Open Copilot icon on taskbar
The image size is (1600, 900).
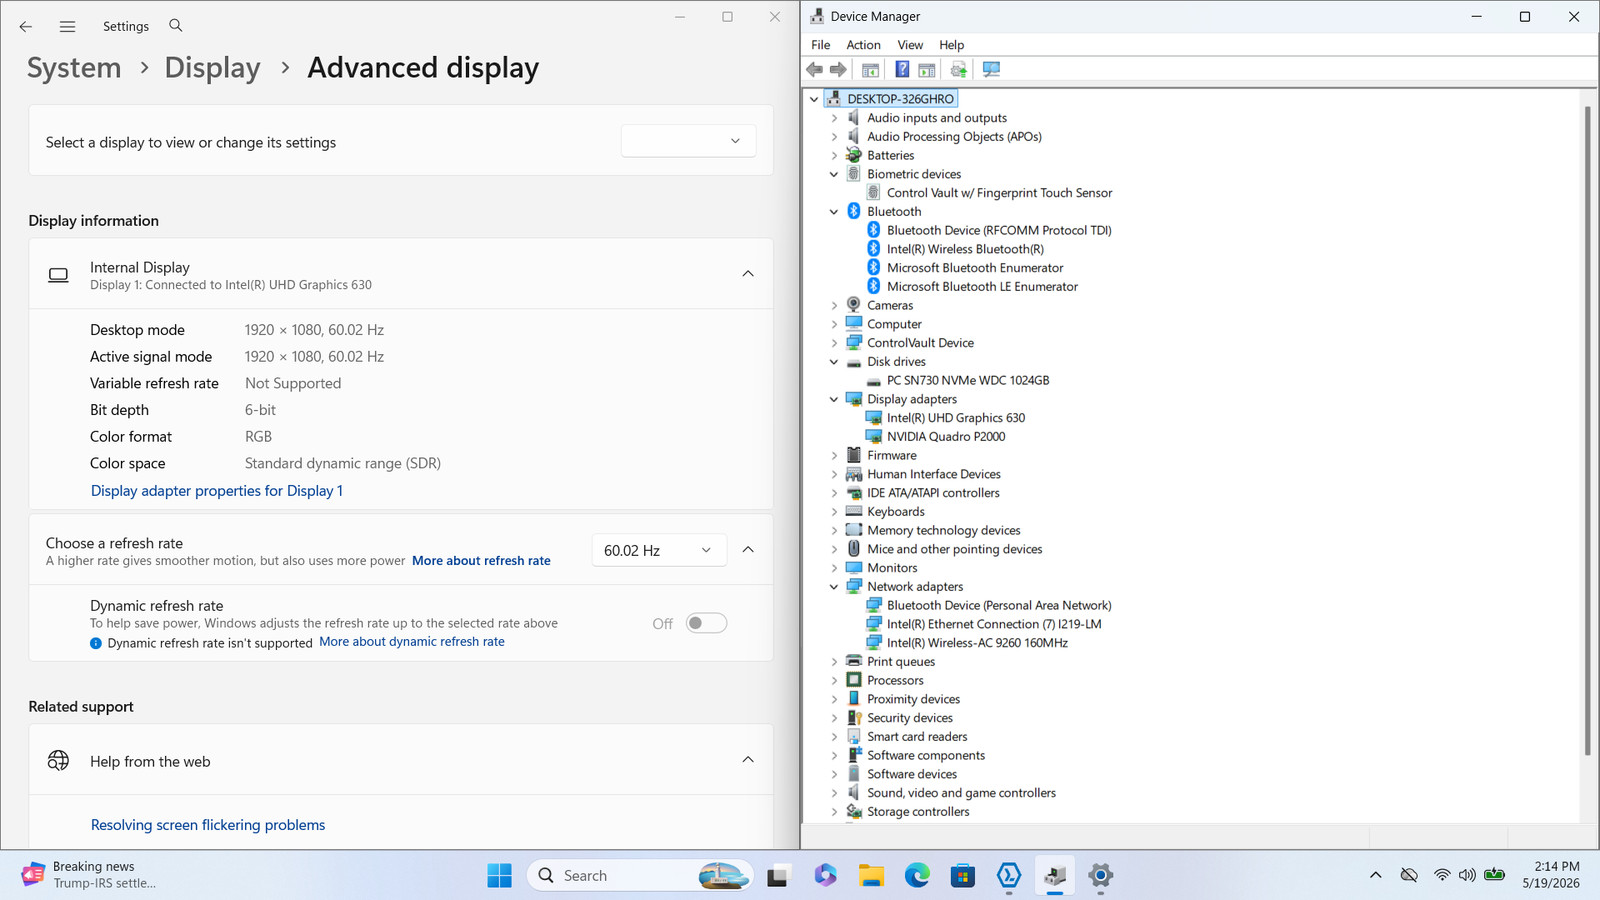click(x=825, y=875)
